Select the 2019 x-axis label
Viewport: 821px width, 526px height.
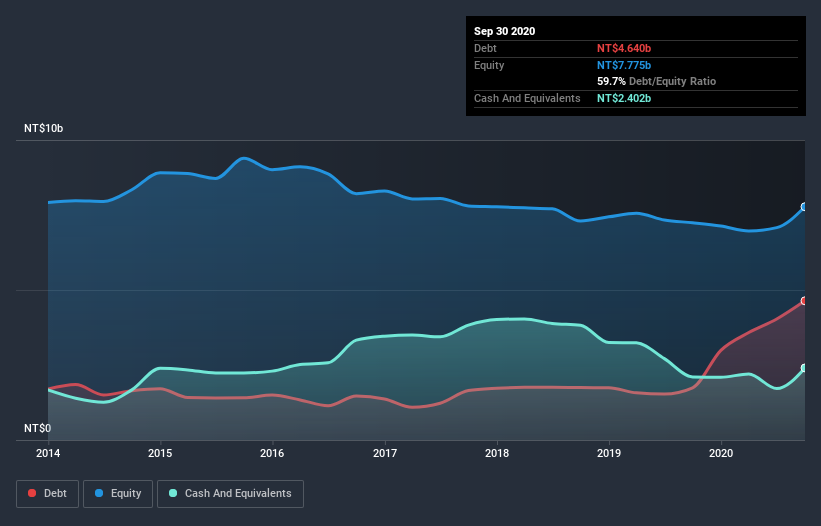609,453
